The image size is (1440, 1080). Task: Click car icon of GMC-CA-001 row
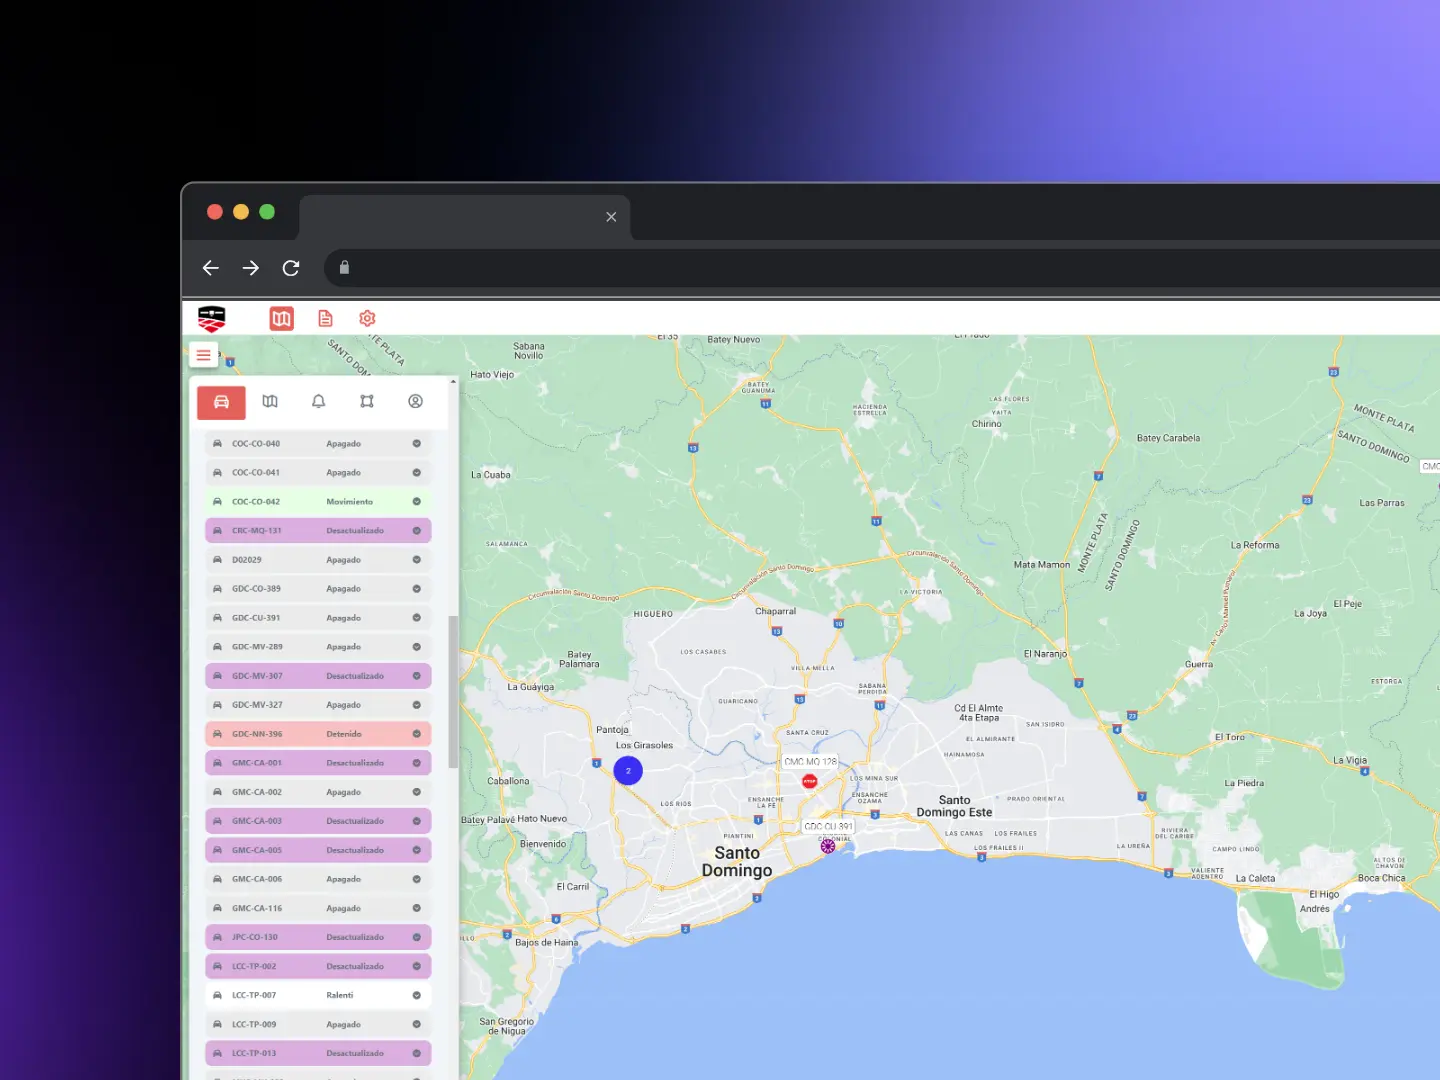(217, 763)
